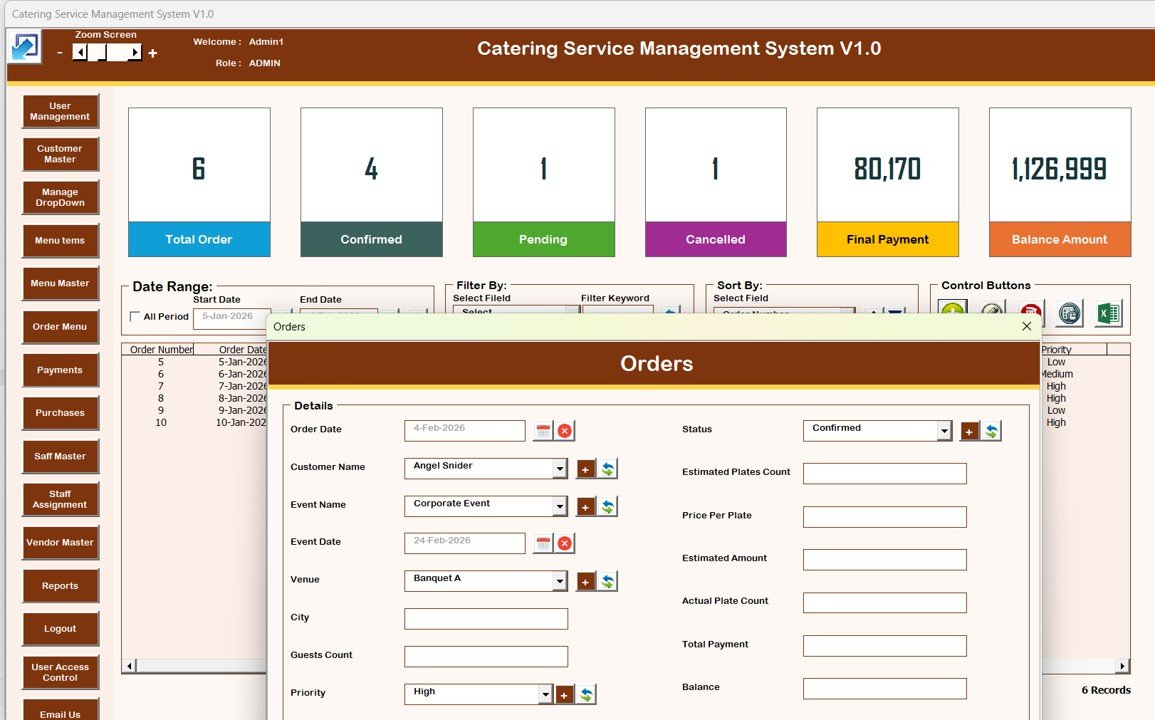Viewport: 1155px width, 720px height.
Task: Open calendar picker for Order Date
Action: click(543, 431)
